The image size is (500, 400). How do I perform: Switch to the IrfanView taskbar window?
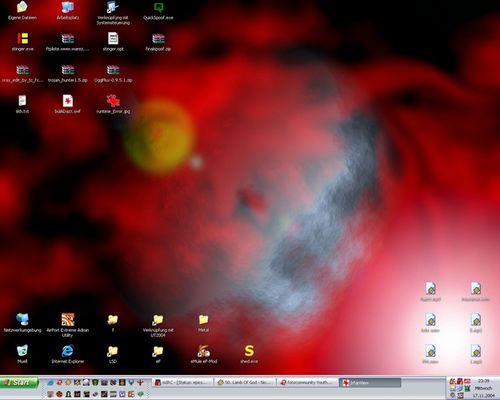point(370,382)
